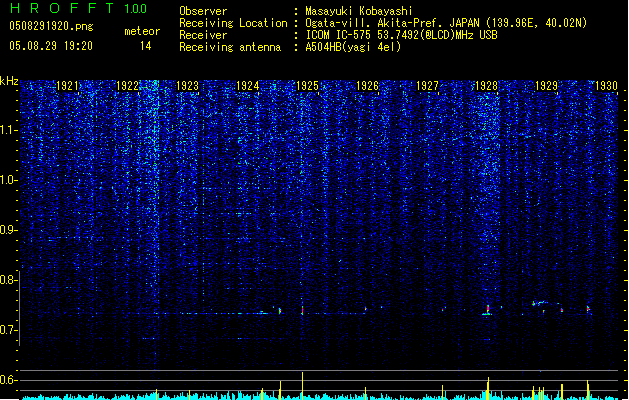
Task: Click the version number 1.0.0
Action: click(x=136, y=8)
